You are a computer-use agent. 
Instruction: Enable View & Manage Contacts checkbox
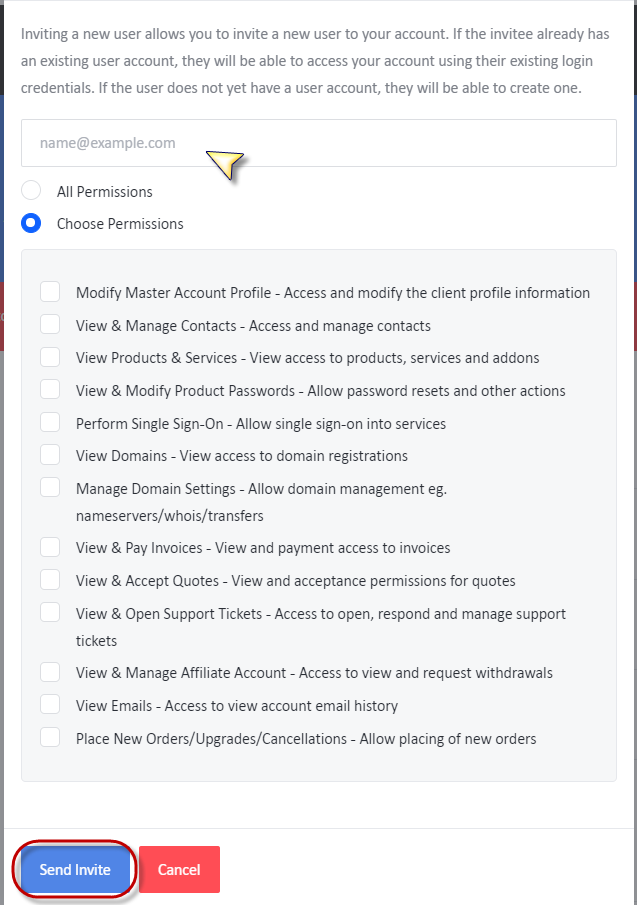pyautogui.click(x=50, y=324)
